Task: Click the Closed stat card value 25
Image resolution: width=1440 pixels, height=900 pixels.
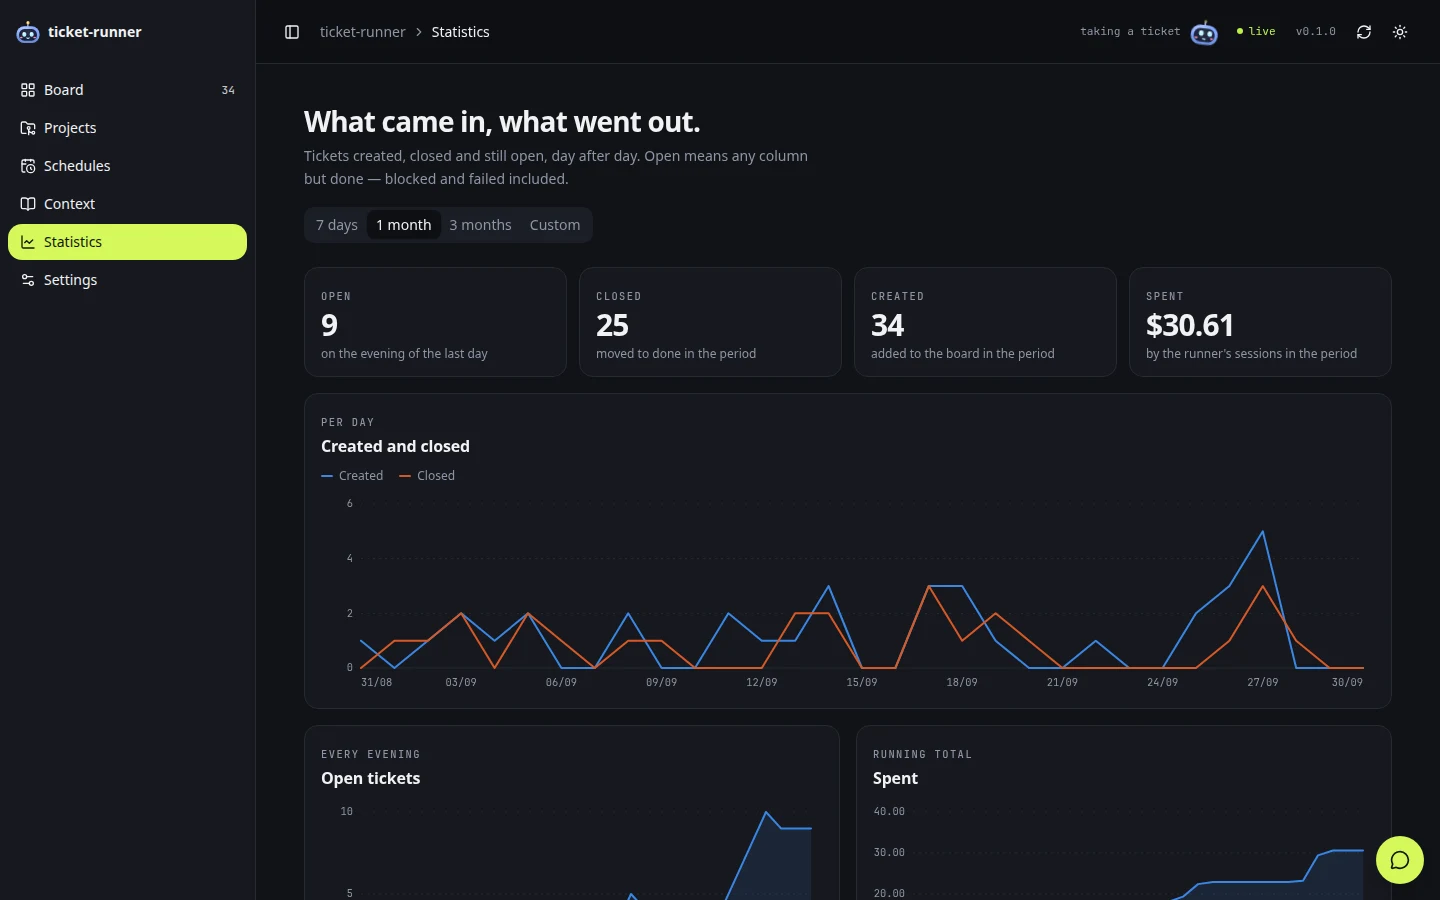Action: [x=612, y=325]
